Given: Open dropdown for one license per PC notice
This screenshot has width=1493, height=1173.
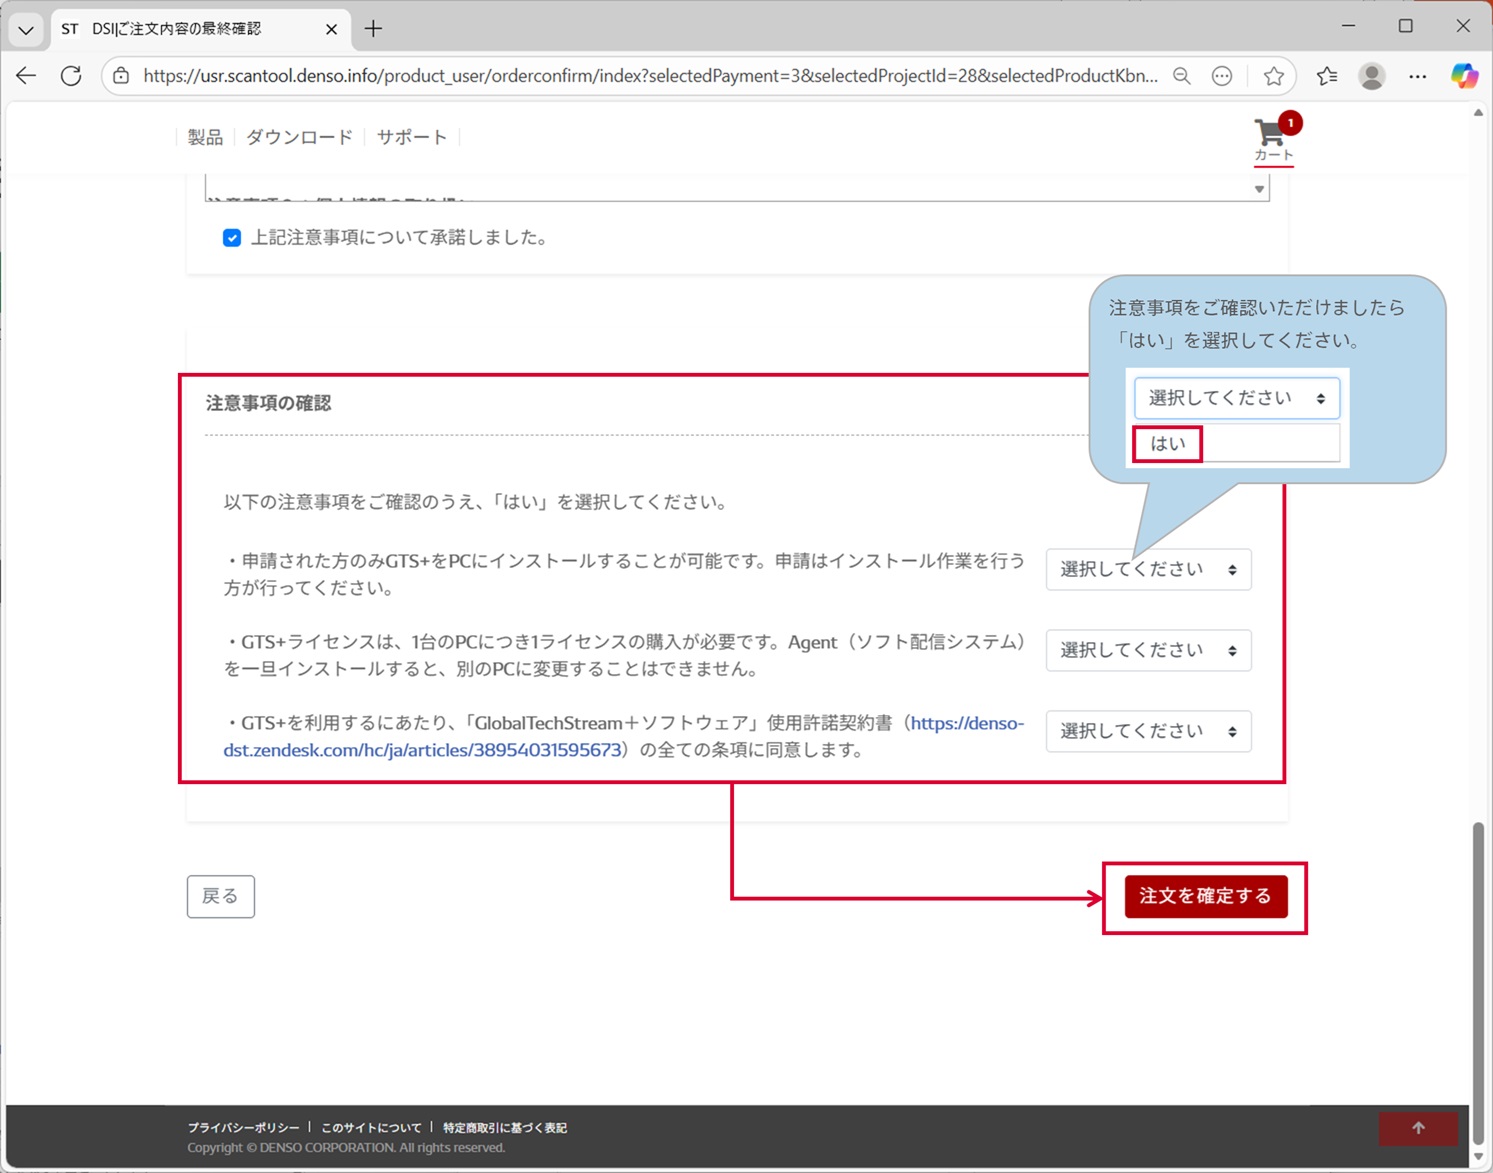Looking at the screenshot, I should tap(1148, 651).
